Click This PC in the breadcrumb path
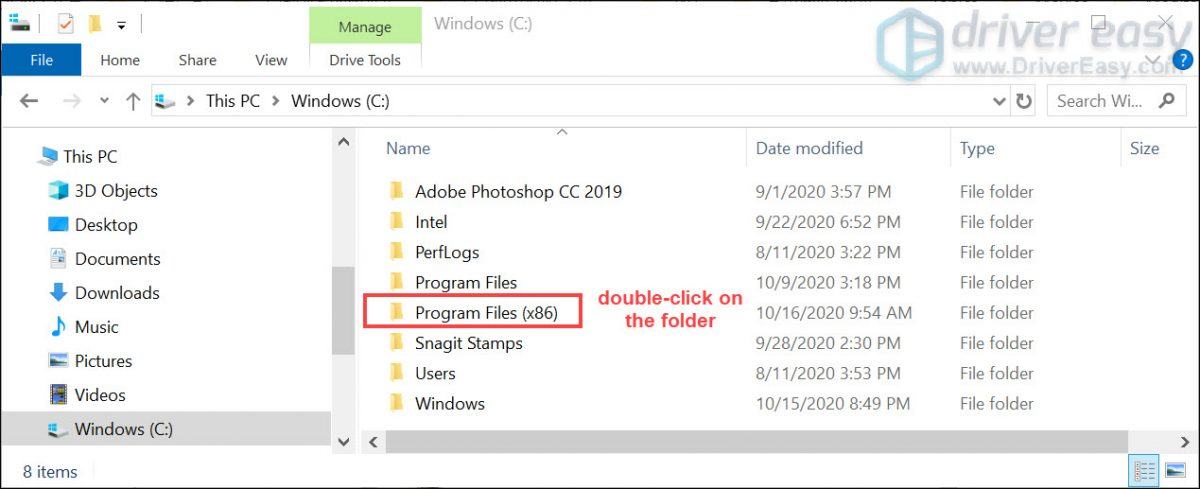This screenshot has width=1200, height=489. coord(233,101)
